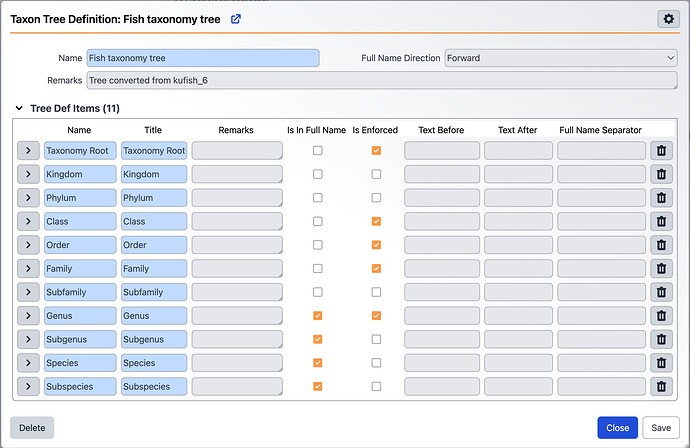Click Text After field for Subgenus
Screen dimensions: 690x448
click(x=518, y=339)
